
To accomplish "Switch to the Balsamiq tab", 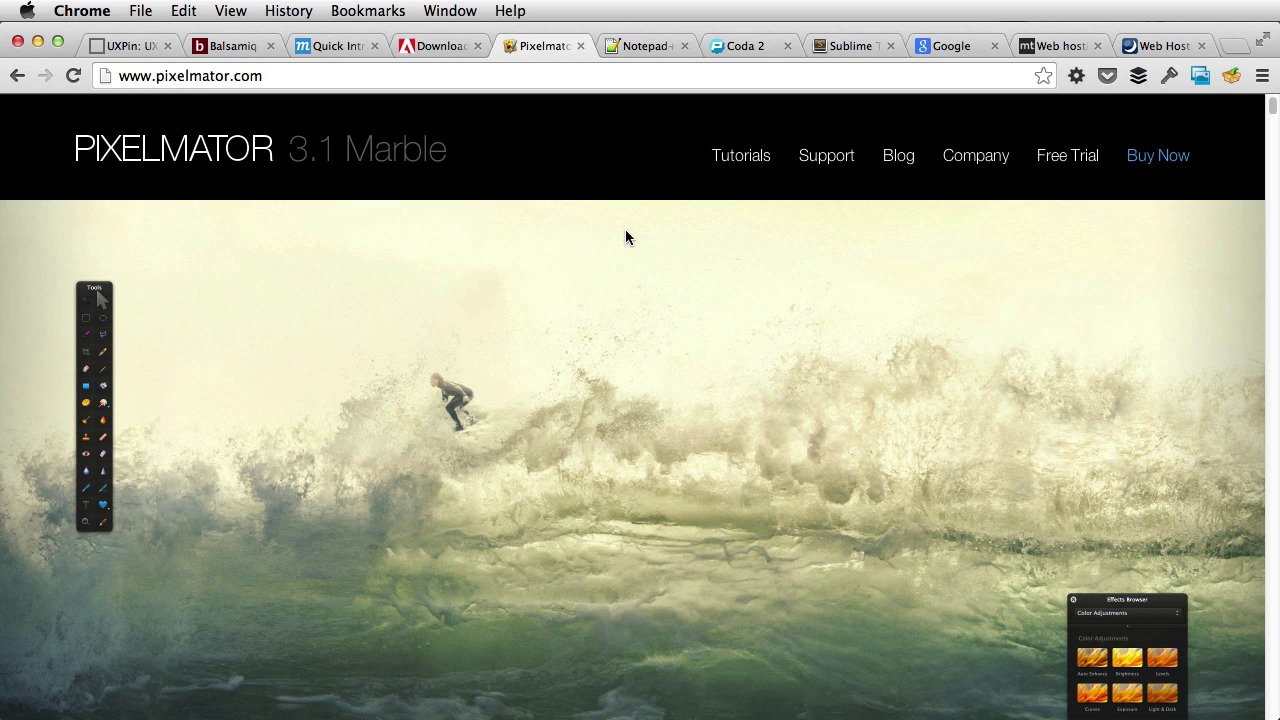I will pos(232,46).
